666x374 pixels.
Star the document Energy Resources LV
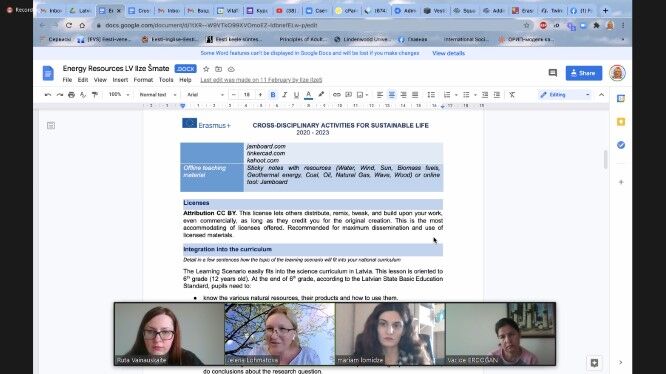[x=206, y=69]
